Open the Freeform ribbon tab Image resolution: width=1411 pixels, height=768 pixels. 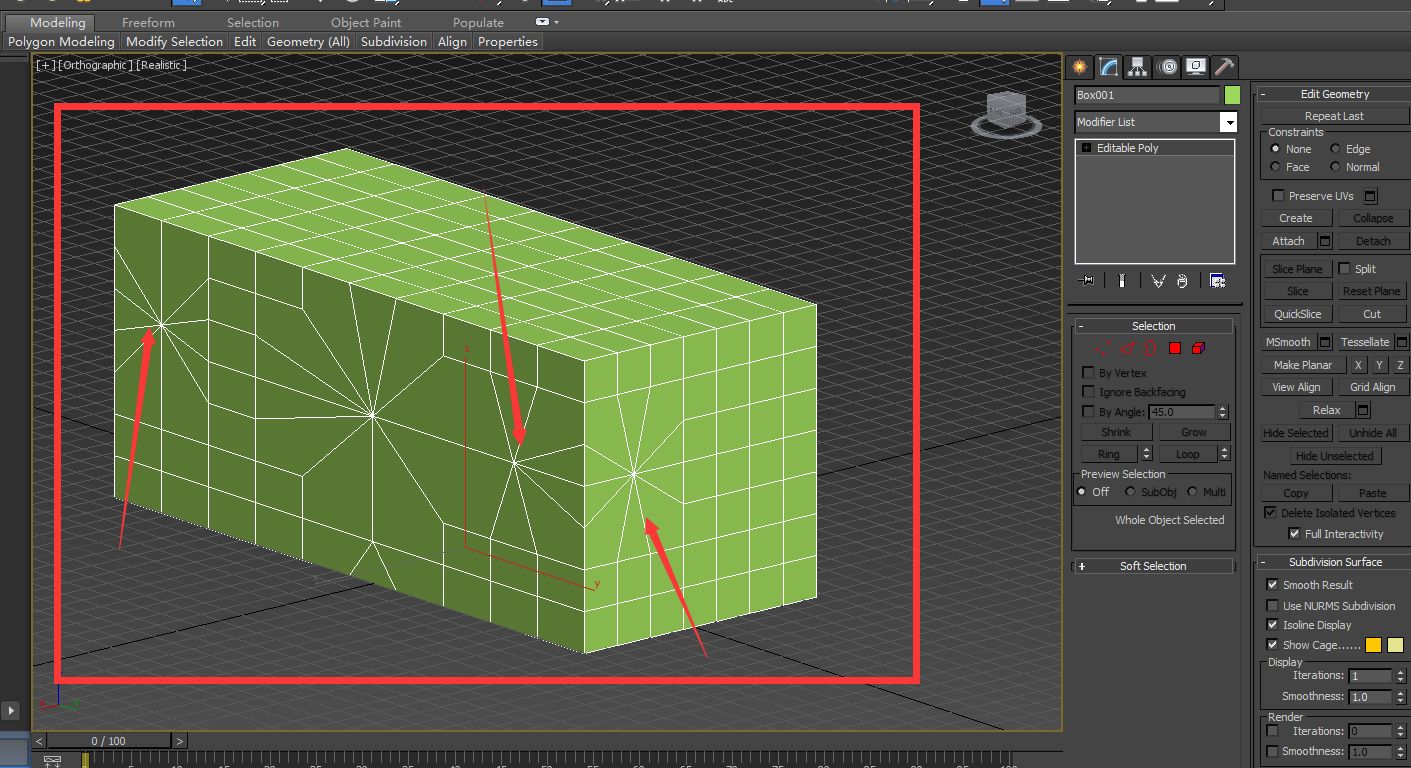pyautogui.click(x=148, y=22)
